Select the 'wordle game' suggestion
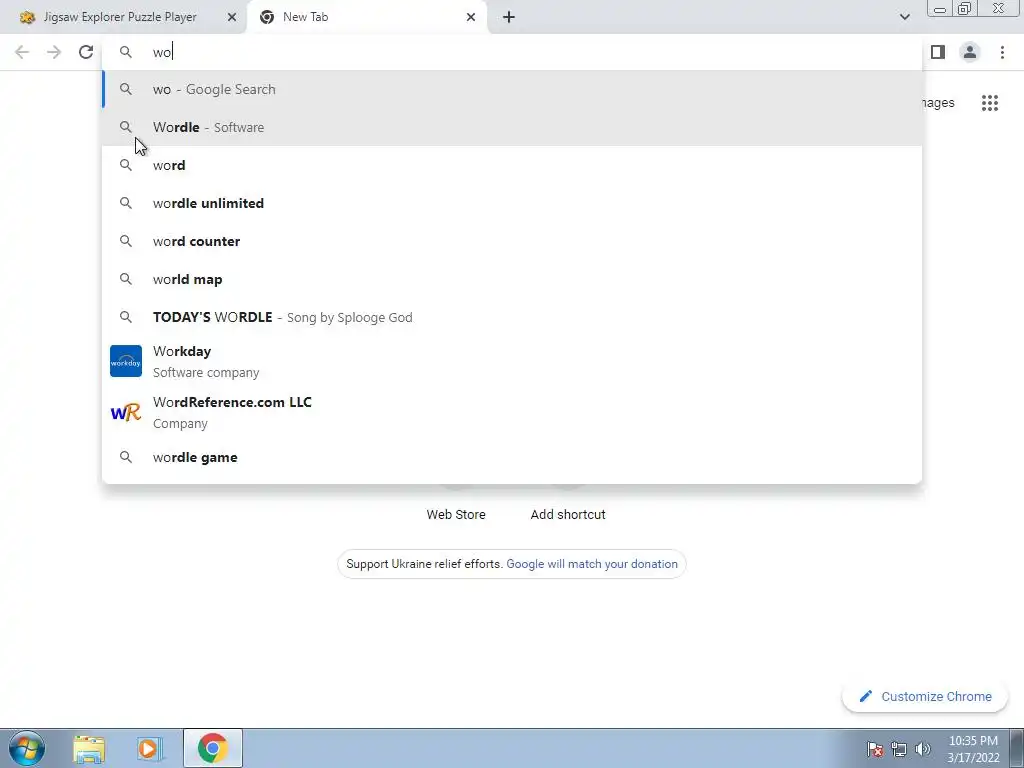The height and width of the screenshot is (768, 1024). pyautogui.click(x=512, y=457)
